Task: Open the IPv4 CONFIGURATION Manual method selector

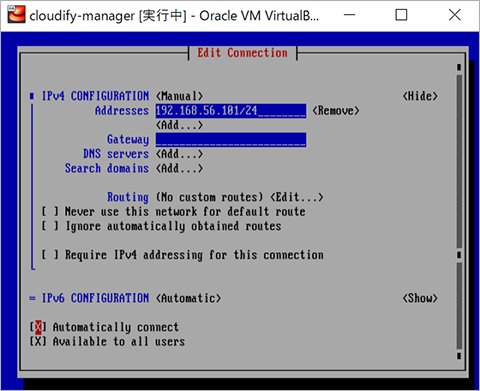Action: (179, 96)
